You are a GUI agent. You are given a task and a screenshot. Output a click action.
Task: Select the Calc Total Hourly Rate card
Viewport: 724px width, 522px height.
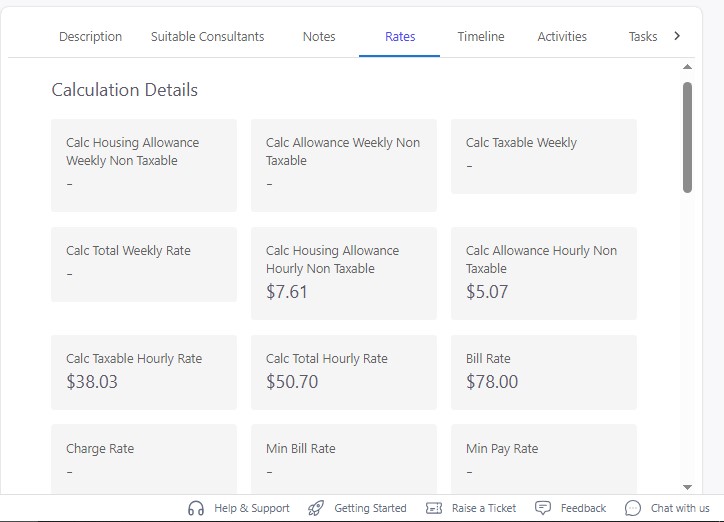click(x=343, y=371)
